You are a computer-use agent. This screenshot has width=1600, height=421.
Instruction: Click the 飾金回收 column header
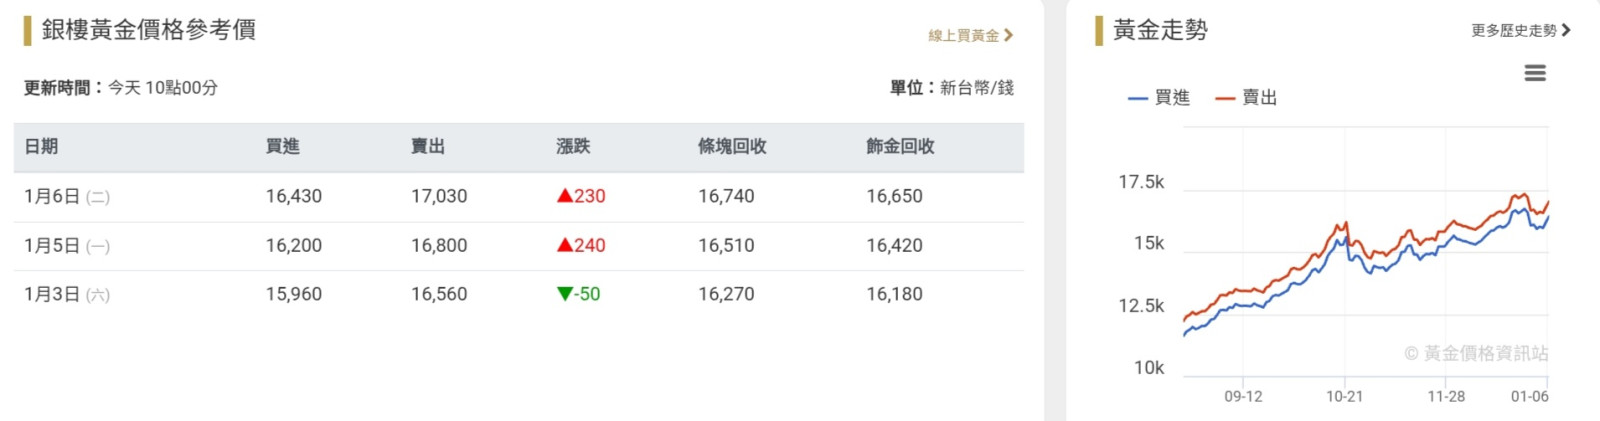(900, 146)
